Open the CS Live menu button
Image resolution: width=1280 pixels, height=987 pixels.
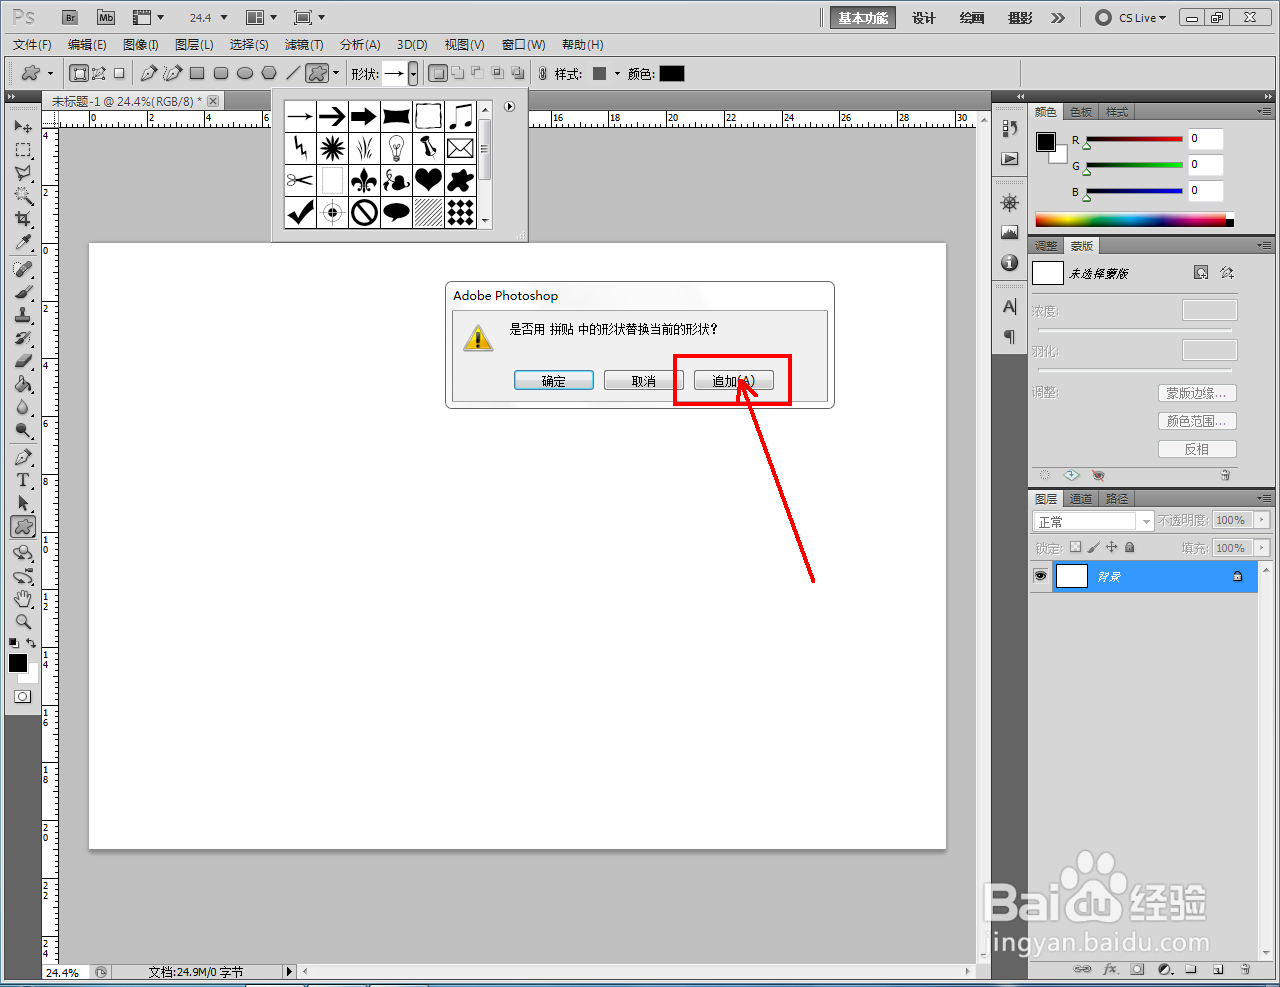pos(1131,18)
